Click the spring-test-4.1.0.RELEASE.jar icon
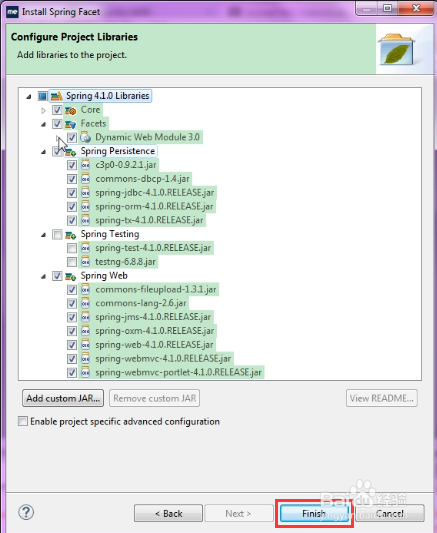This screenshot has width=437, height=533. 85,248
